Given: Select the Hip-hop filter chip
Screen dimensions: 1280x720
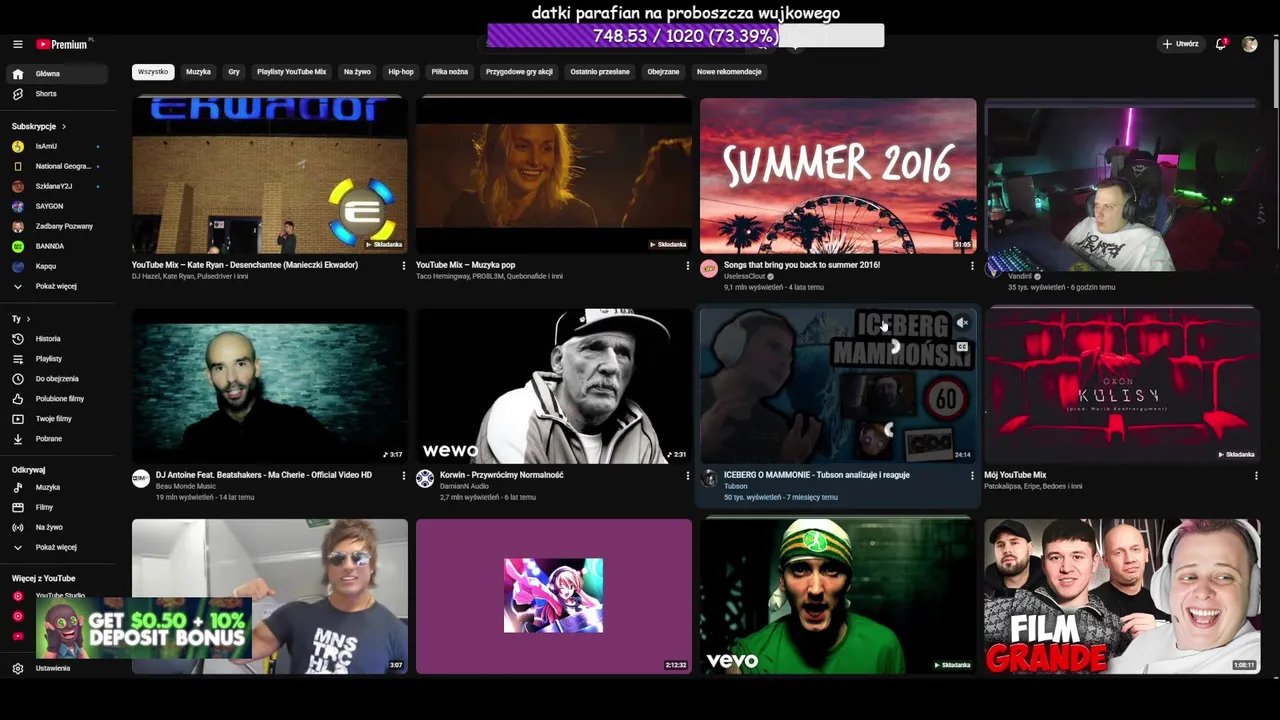Looking at the screenshot, I should (x=401, y=72).
